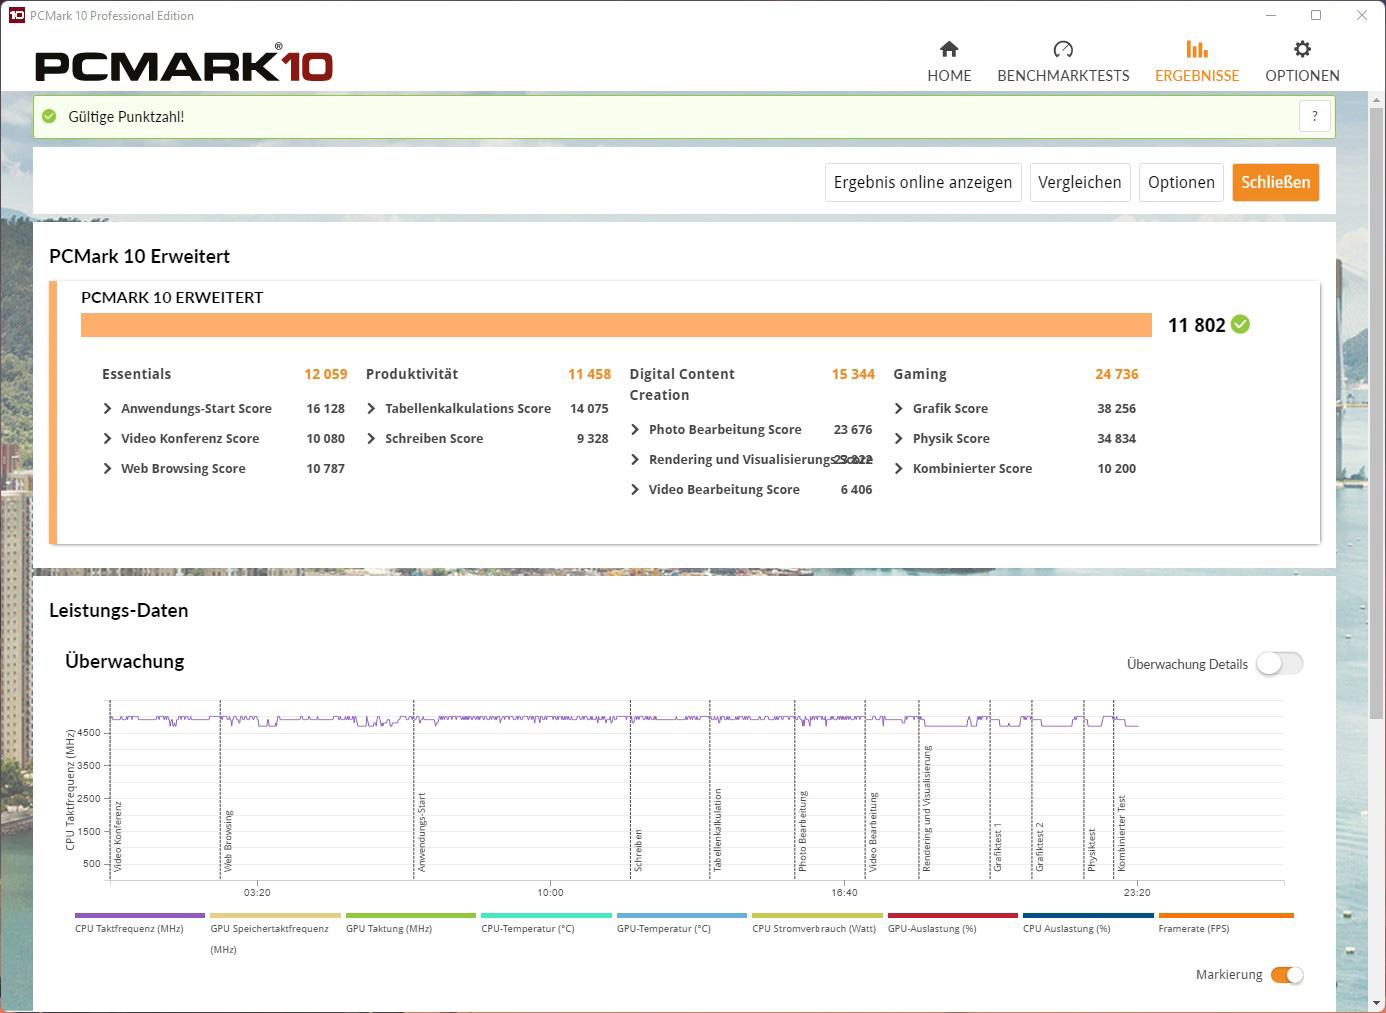The height and width of the screenshot is (1013, 1386).
Task: Expand Video Bearbeitung Score
Action: pyautogui.click(x=635, y=489)
